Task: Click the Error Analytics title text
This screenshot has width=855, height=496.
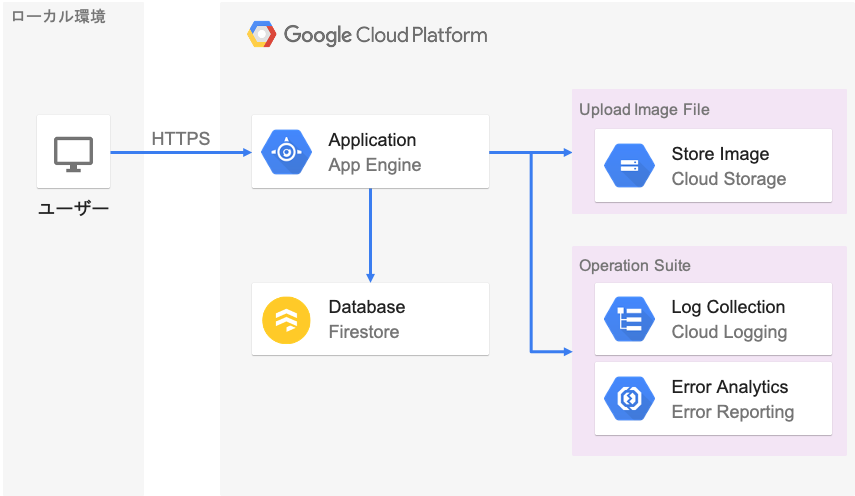Action: coord(730,387)
